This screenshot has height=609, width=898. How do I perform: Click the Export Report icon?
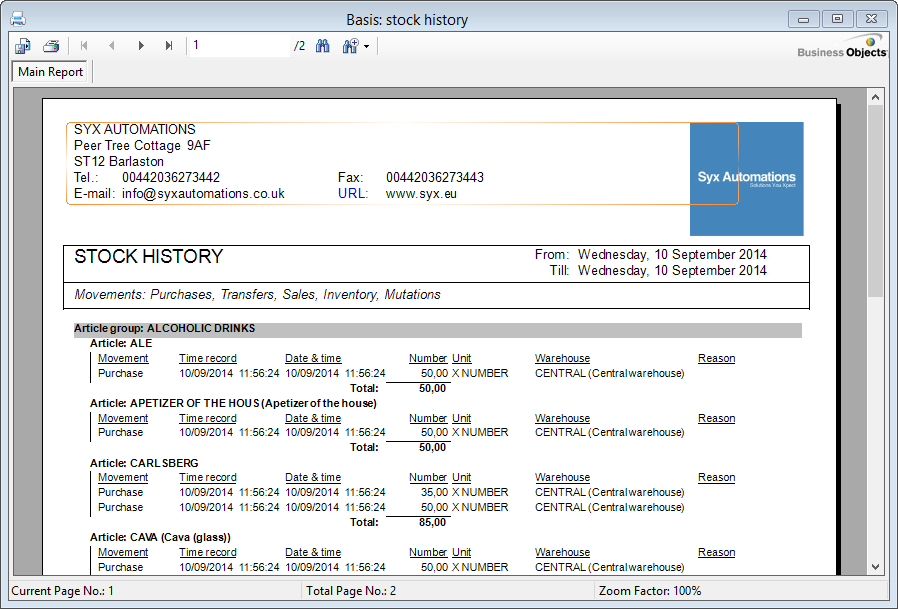23,46
